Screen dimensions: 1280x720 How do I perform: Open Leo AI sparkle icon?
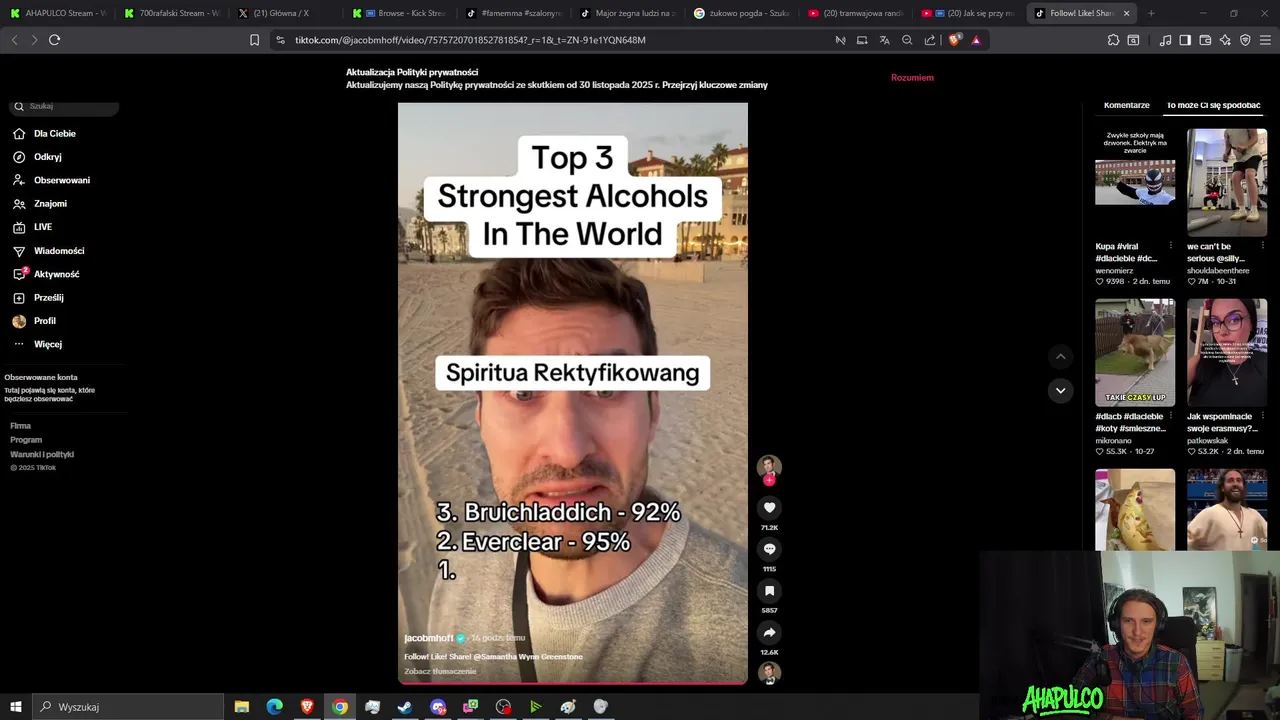click(x=1225, y=40)
